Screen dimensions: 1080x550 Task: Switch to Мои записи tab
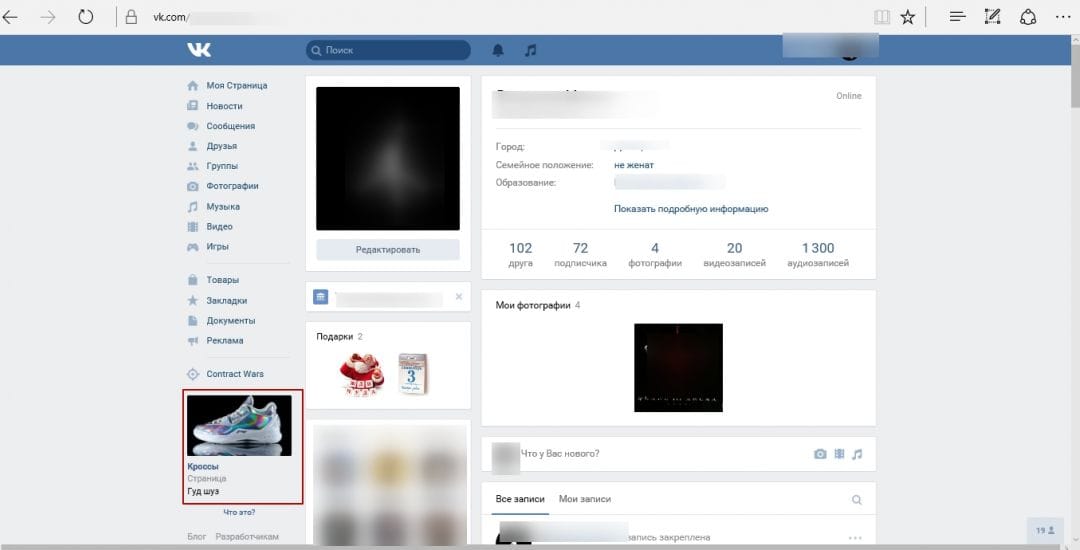(585, 499)
